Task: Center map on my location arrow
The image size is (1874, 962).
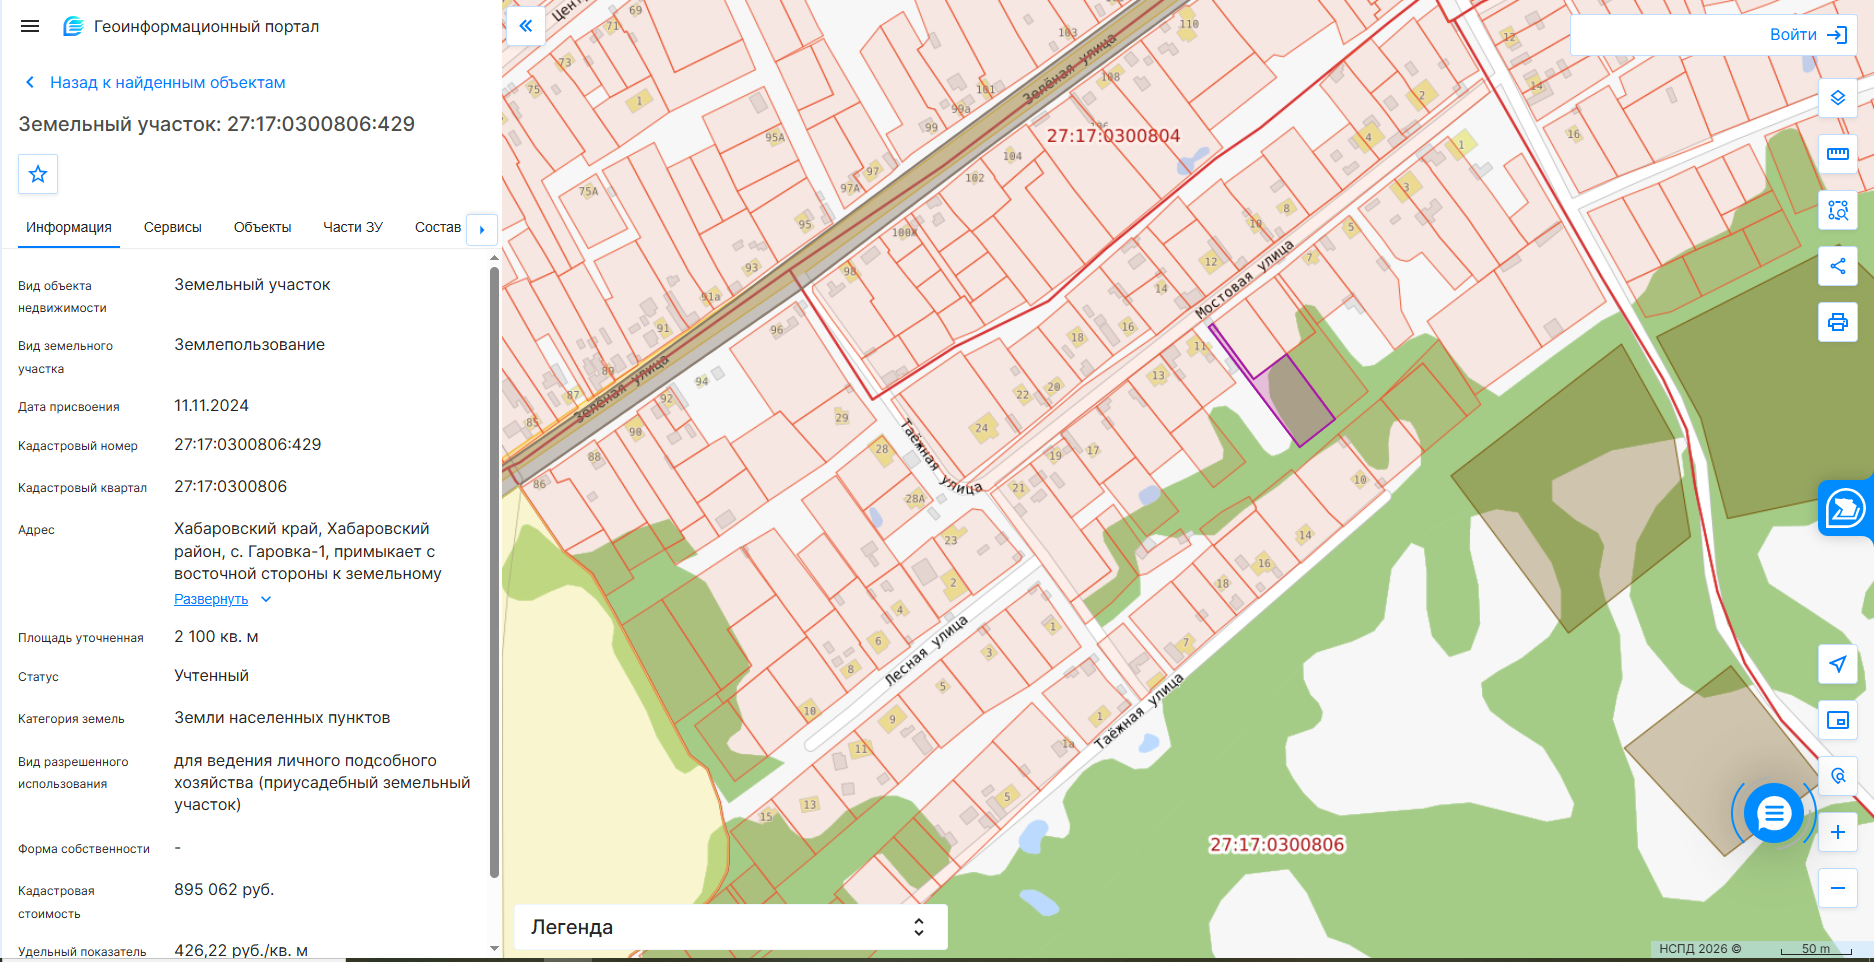Action: click(x=1837, y=664)
